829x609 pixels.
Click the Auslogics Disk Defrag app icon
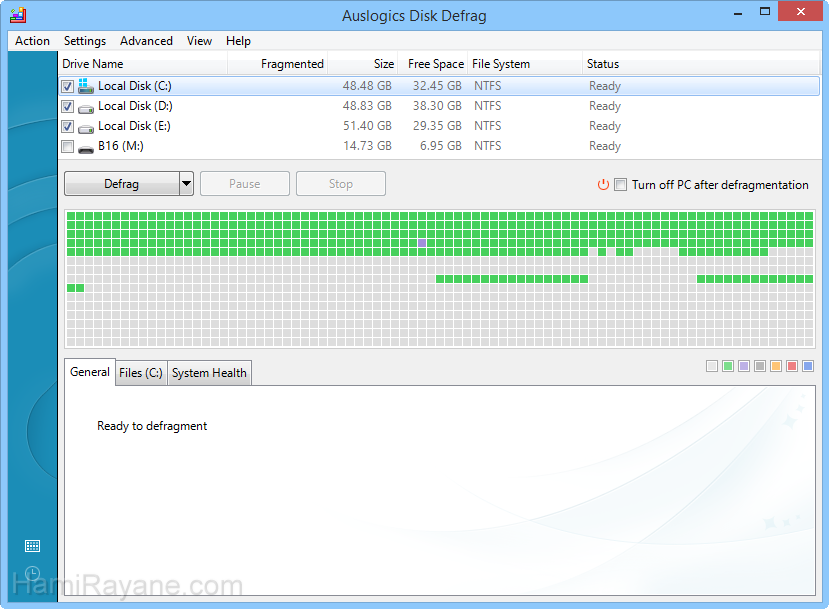18,15
